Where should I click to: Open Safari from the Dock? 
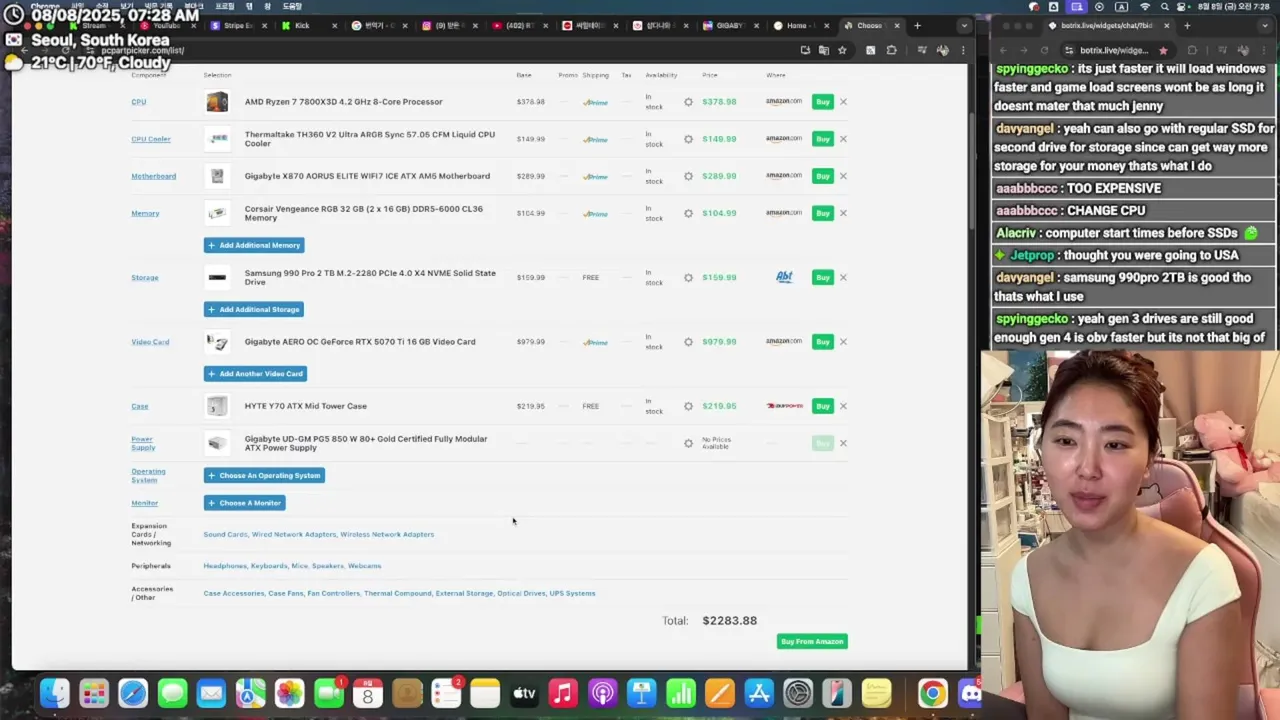pos(133,693)
